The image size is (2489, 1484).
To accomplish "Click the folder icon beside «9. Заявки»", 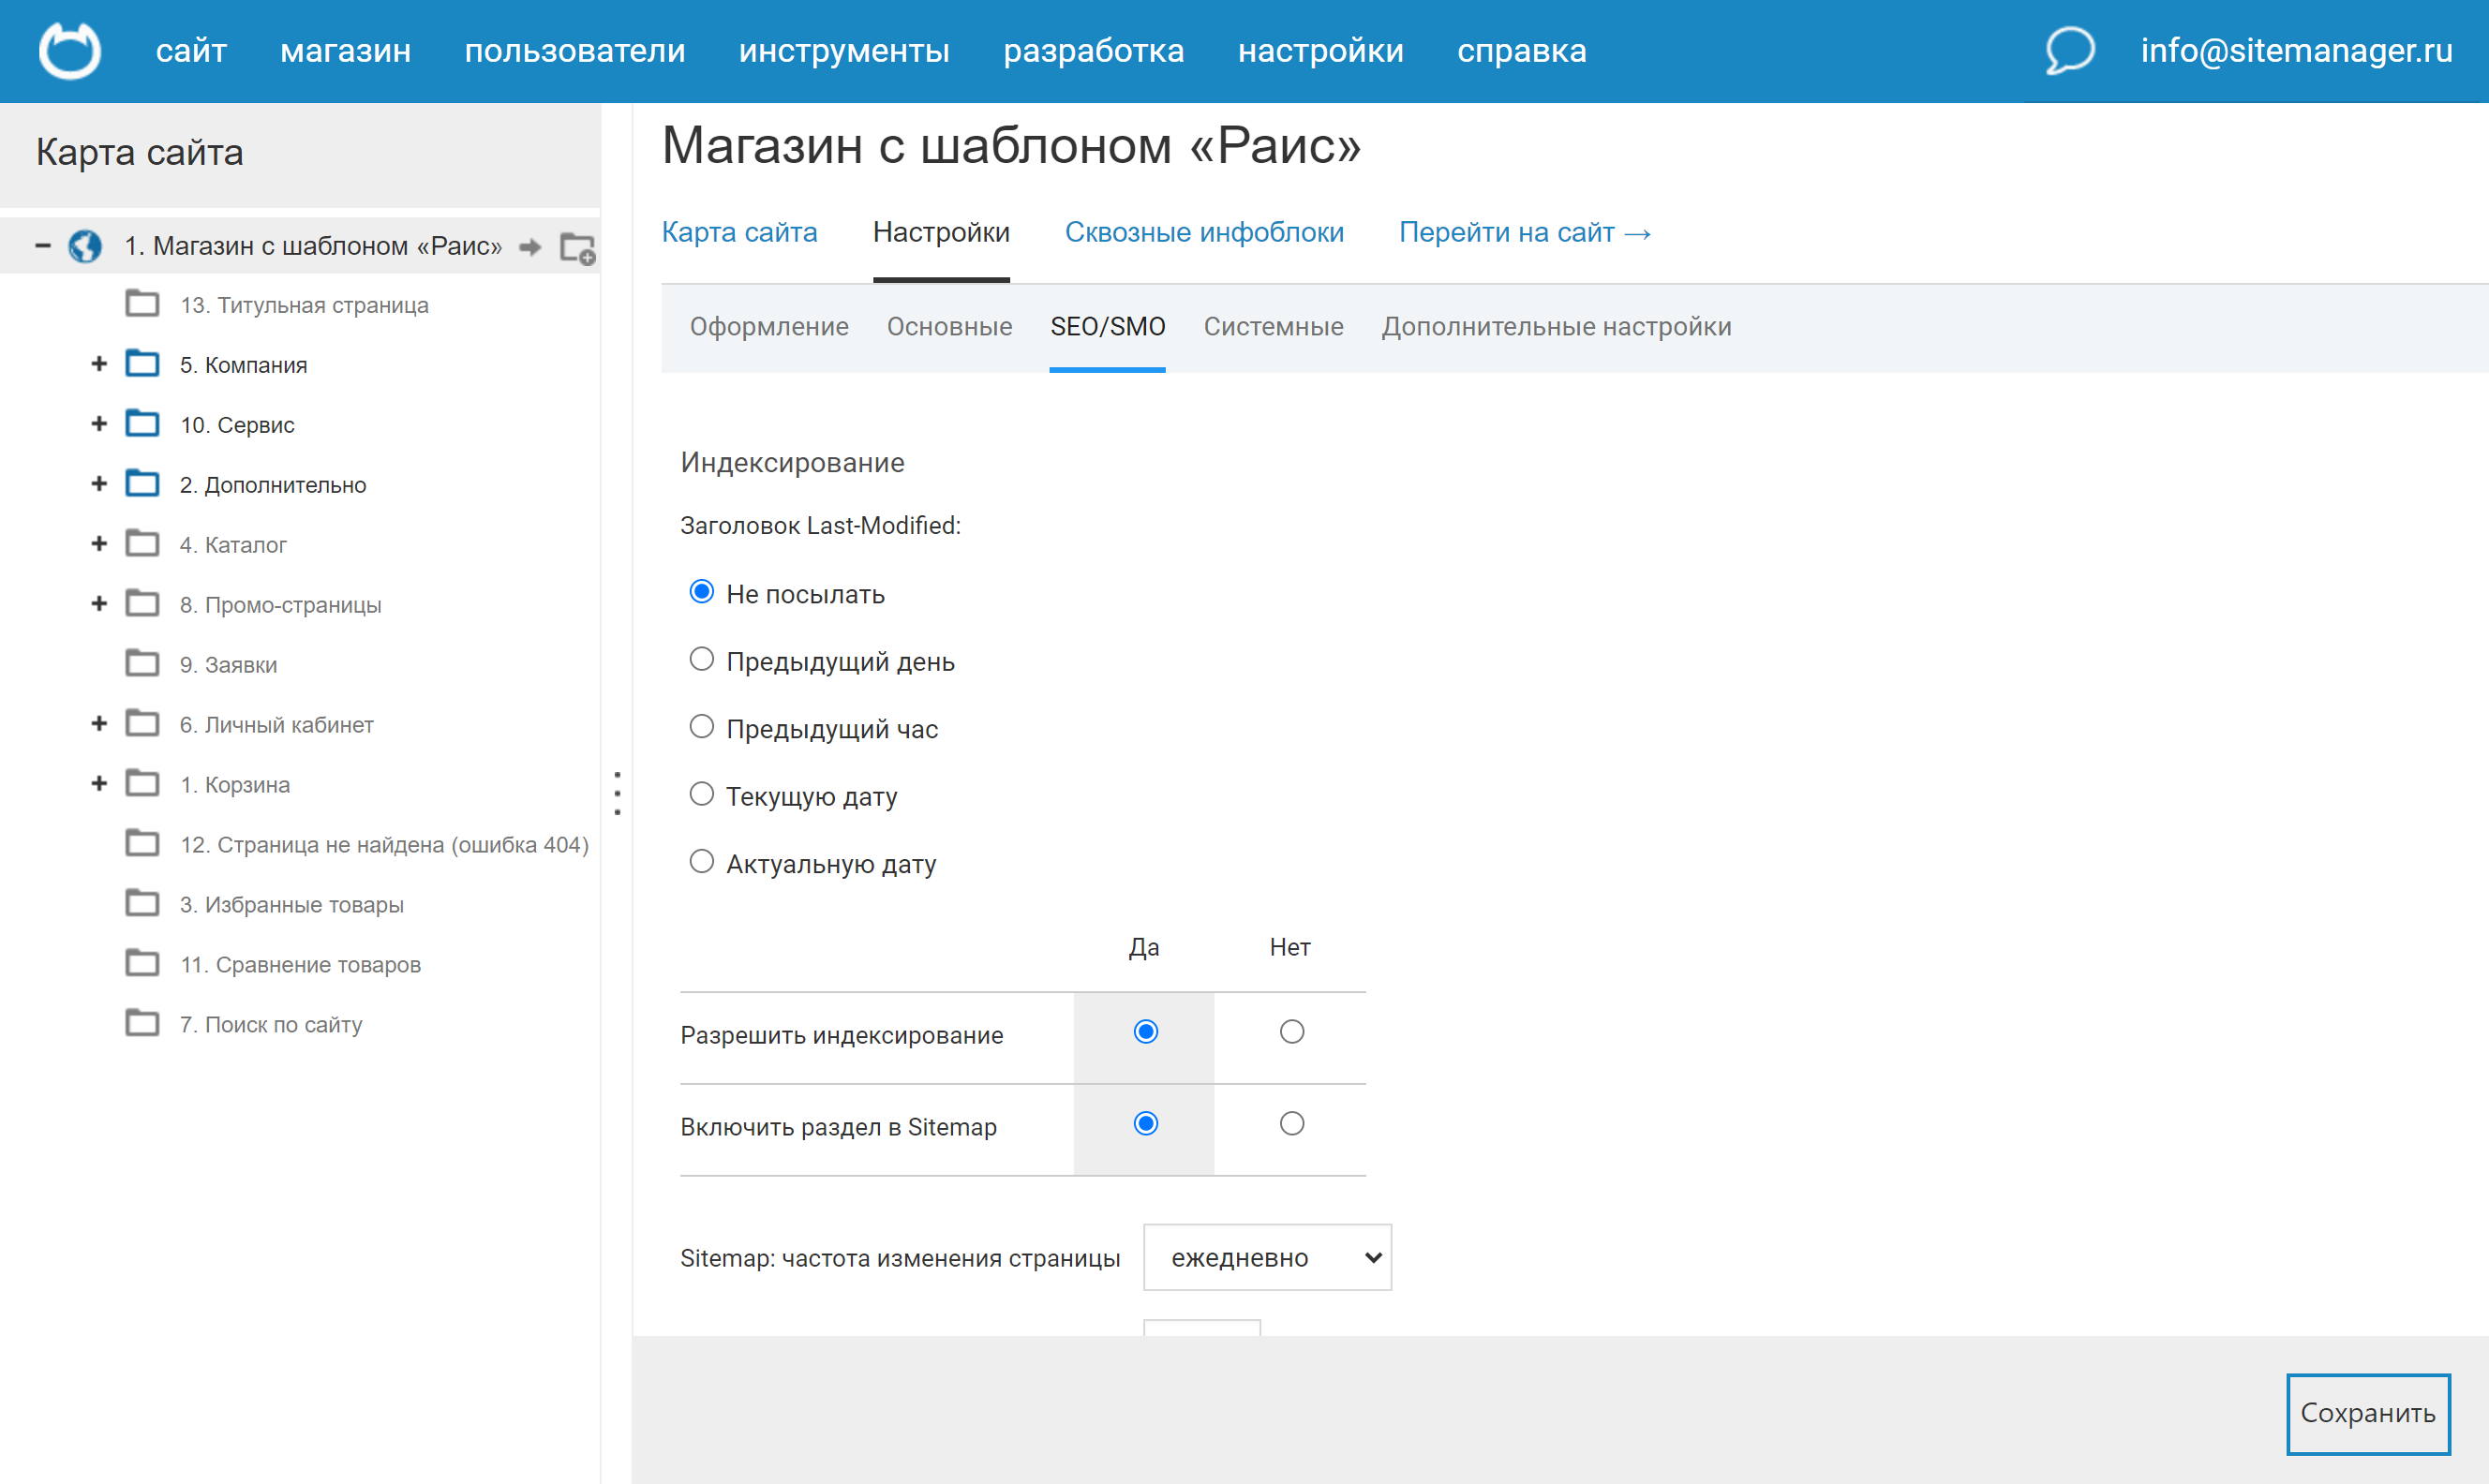I will click(142, 662).
